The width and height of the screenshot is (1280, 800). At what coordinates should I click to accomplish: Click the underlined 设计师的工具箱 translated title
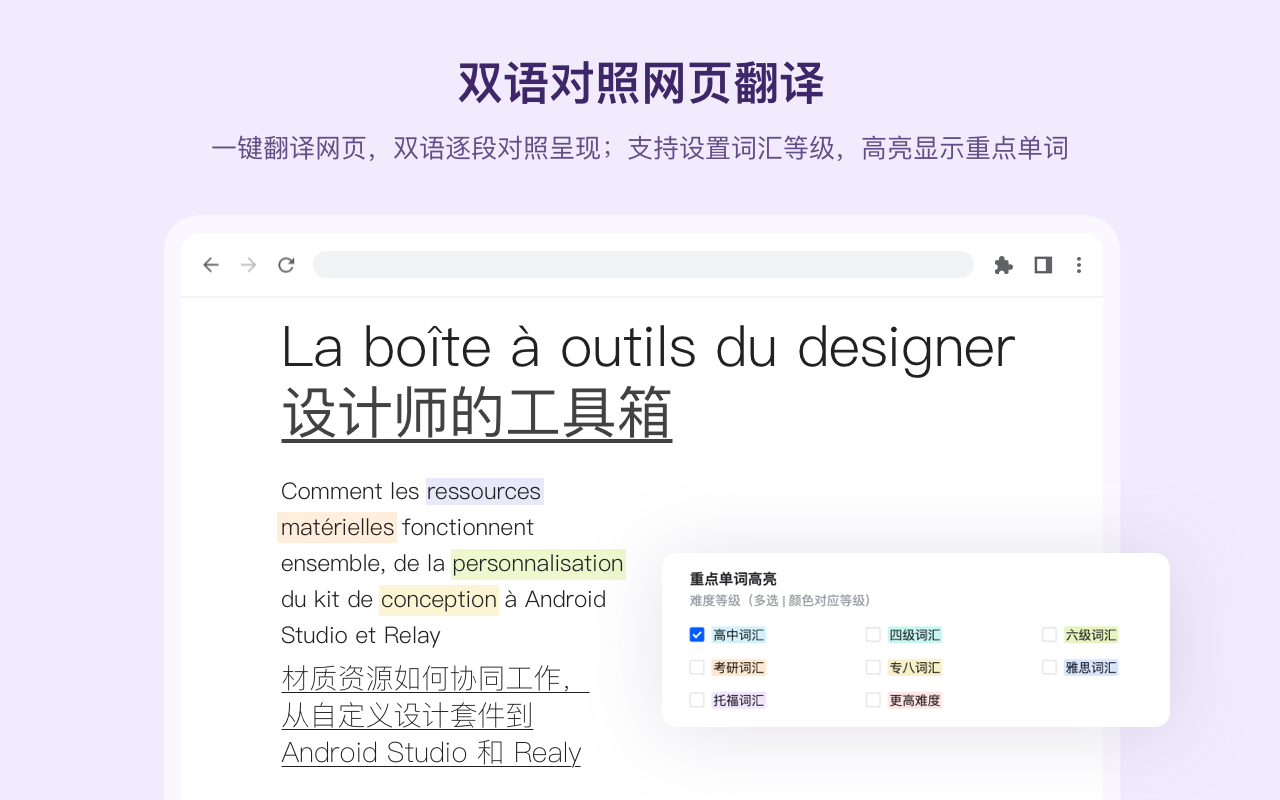477,411
